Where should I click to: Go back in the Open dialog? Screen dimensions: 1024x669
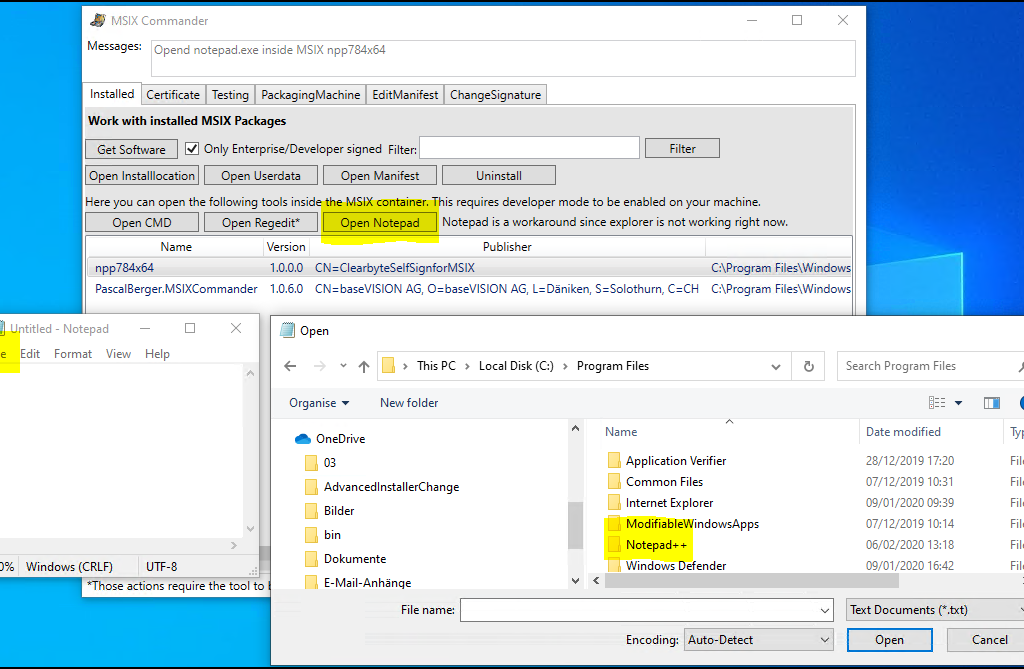[291, 366]
